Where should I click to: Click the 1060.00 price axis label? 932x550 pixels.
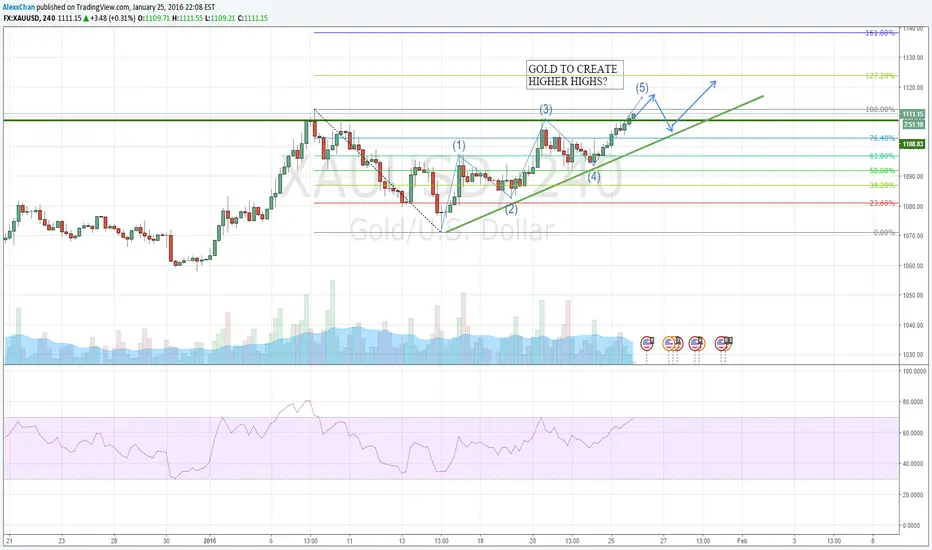[912, 266]
